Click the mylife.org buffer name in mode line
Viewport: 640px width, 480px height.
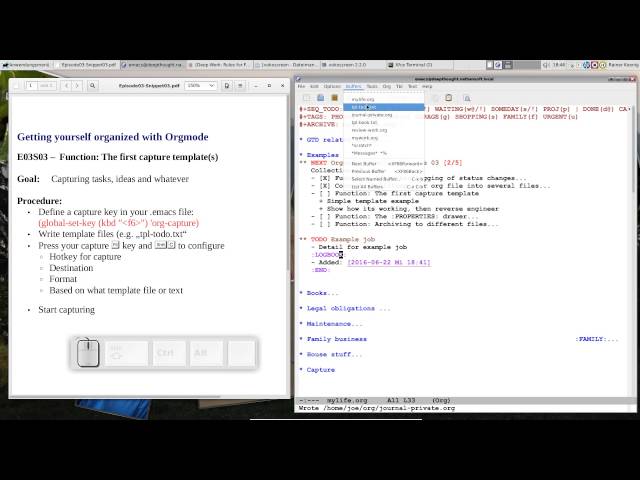(x=347, y=401)
